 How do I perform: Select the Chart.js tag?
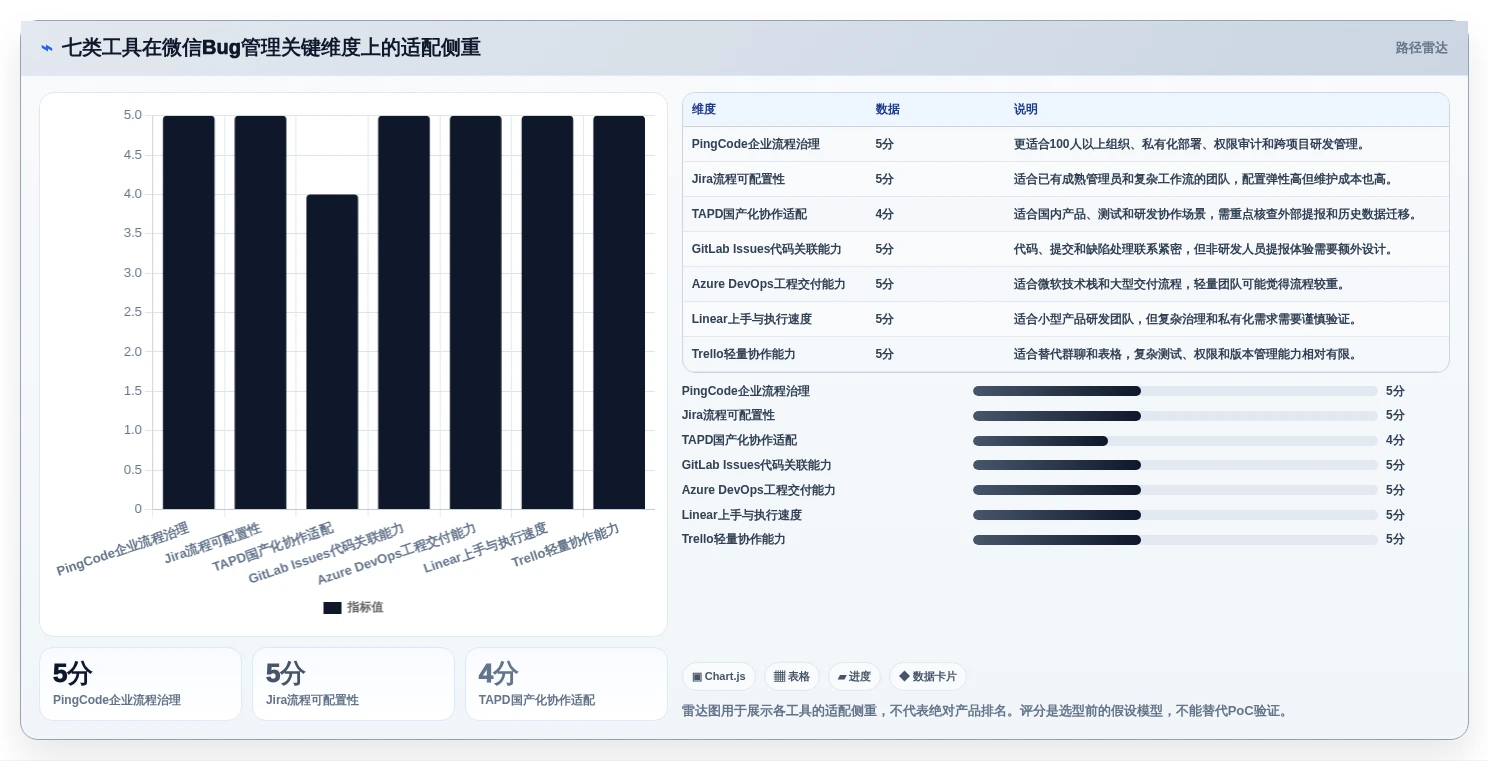click(x=719, y=677)
